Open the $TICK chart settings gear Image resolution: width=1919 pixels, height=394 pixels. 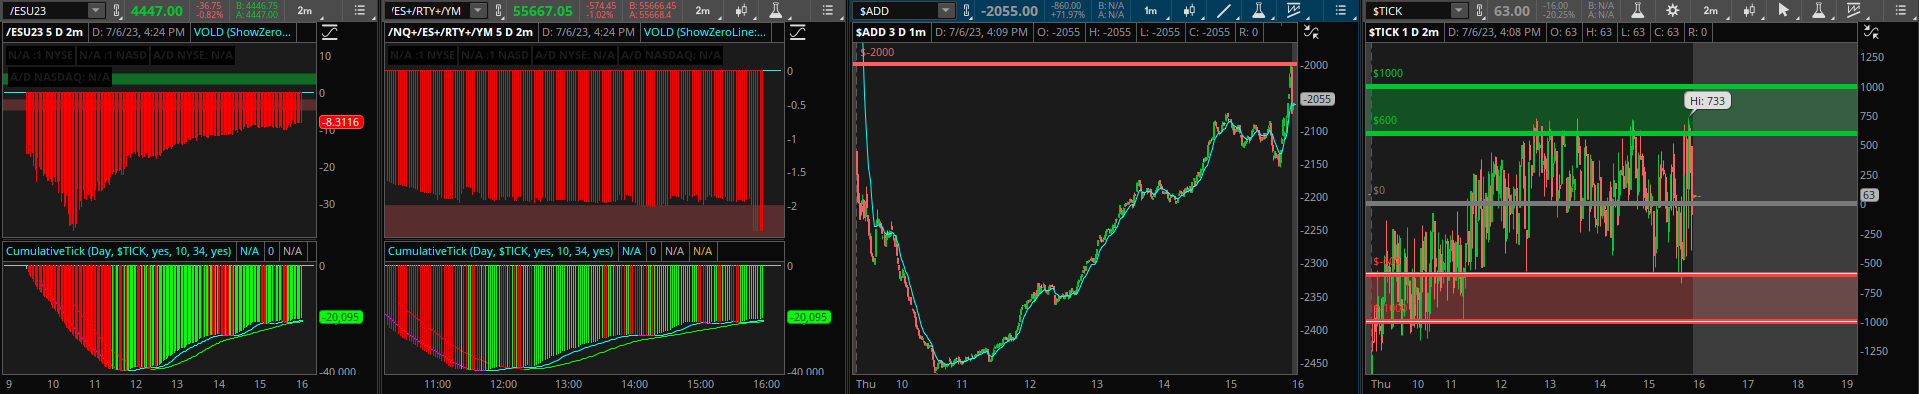pyautogui.click(x=1672, y=11)
